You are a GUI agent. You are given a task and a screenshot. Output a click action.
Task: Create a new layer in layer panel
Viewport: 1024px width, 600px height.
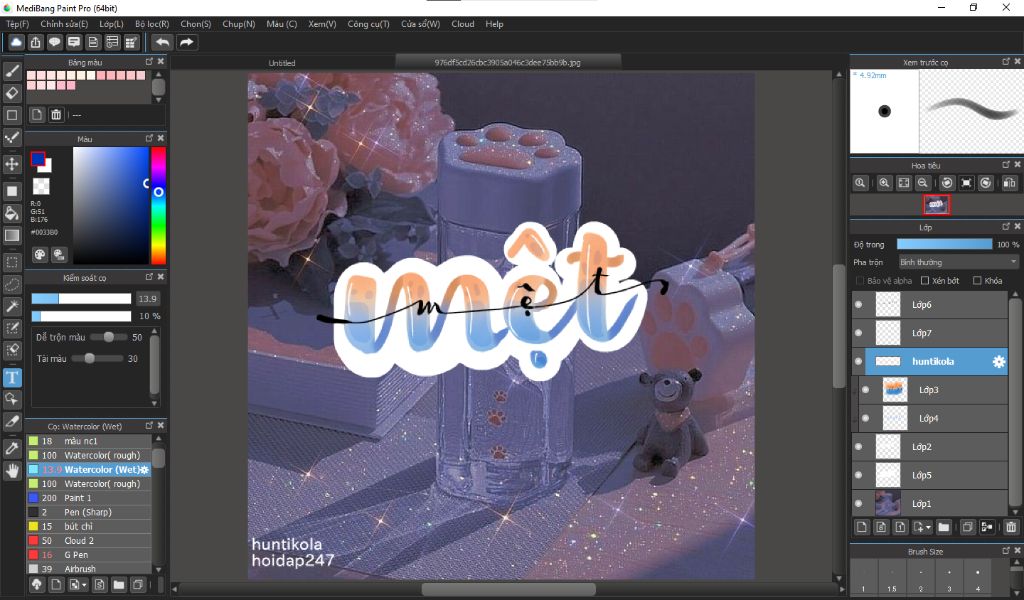[861, 527]
